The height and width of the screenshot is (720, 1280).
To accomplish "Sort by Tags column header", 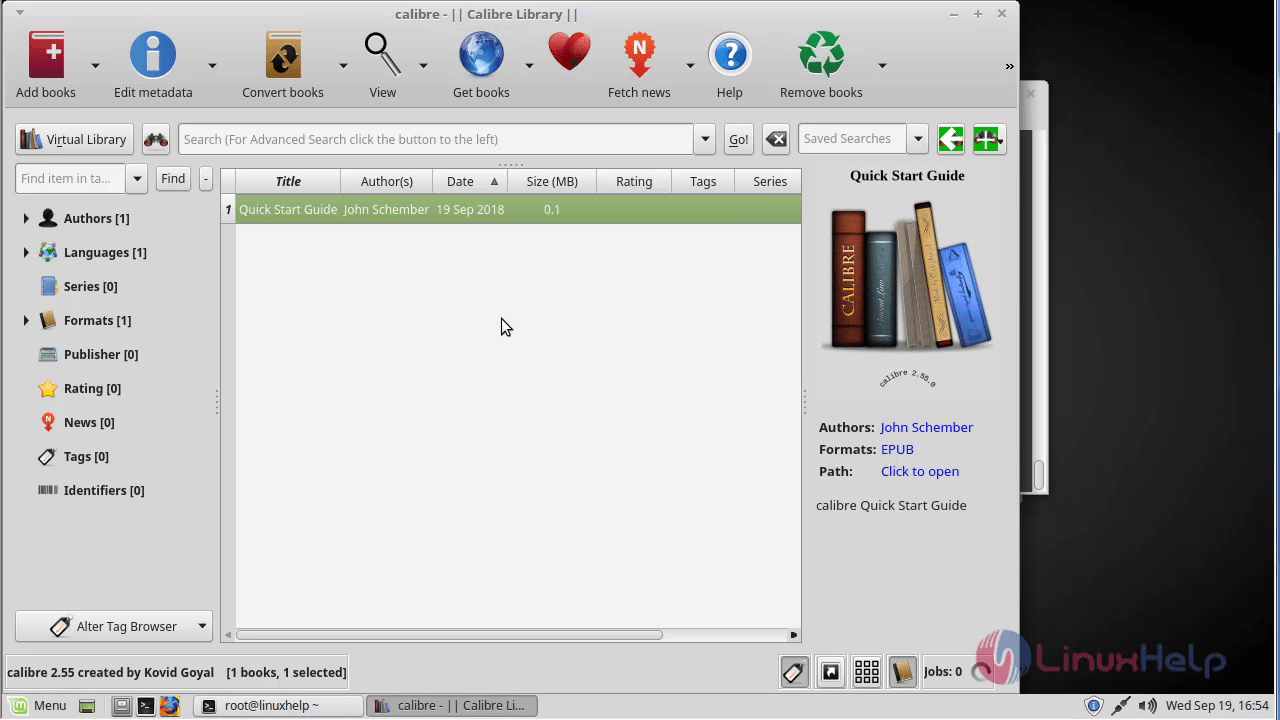I will 703,181.
